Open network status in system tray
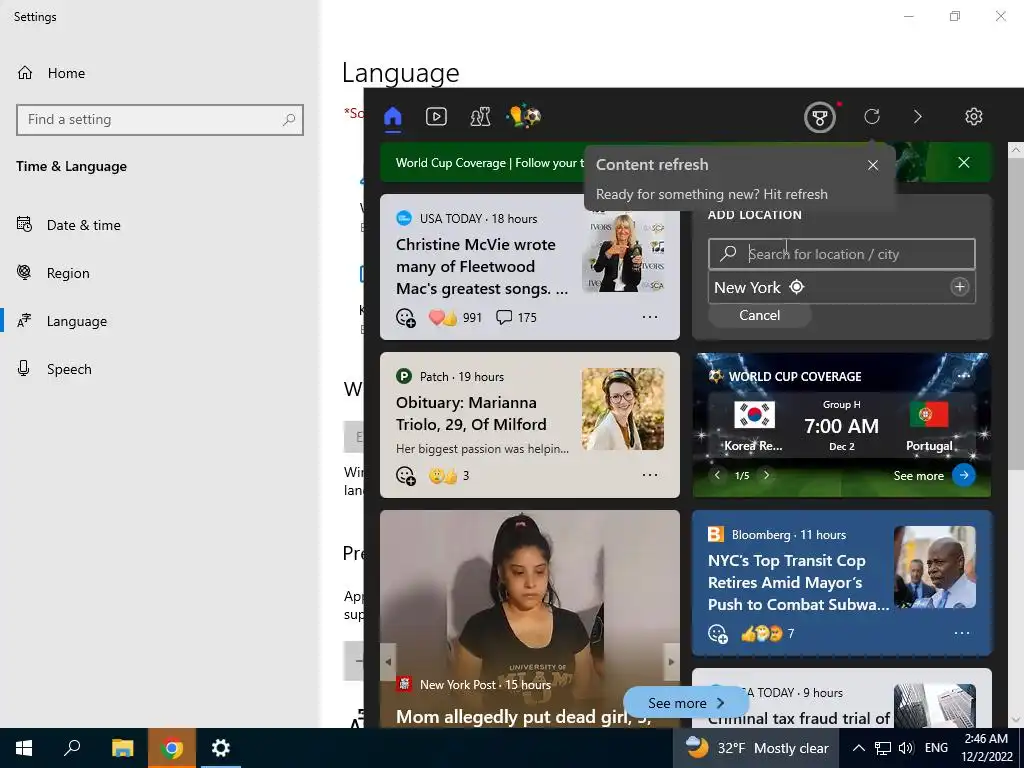Image resolution: width=1024 pixels, height=768 pixels. coord(883,748)
